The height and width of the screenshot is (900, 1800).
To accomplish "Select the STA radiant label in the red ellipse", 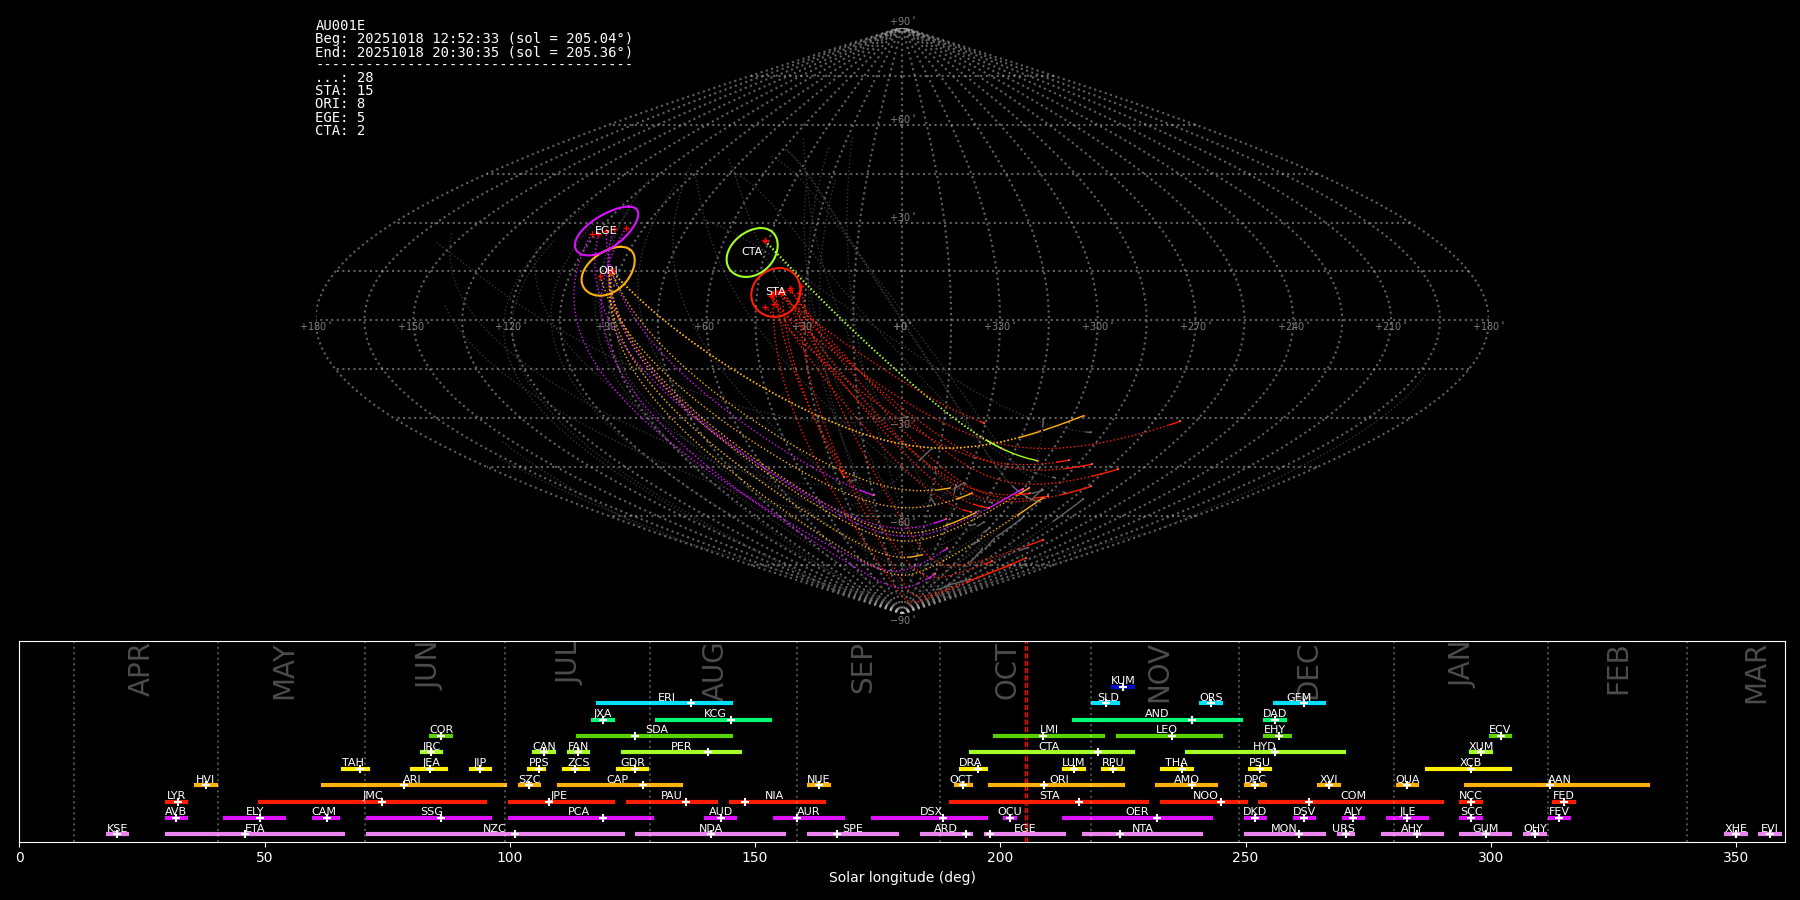I will pyautogui.click(x=776, y=292).
